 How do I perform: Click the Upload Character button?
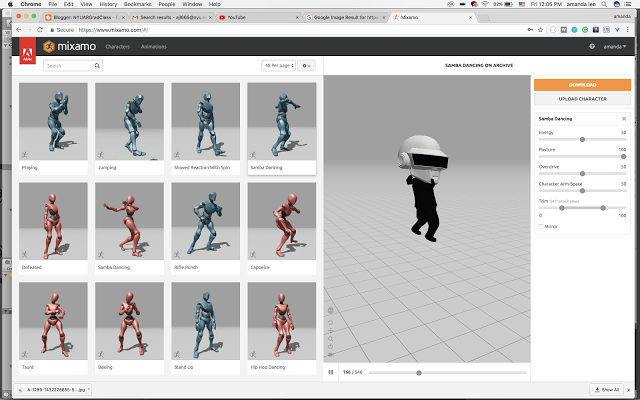point(581,100)
